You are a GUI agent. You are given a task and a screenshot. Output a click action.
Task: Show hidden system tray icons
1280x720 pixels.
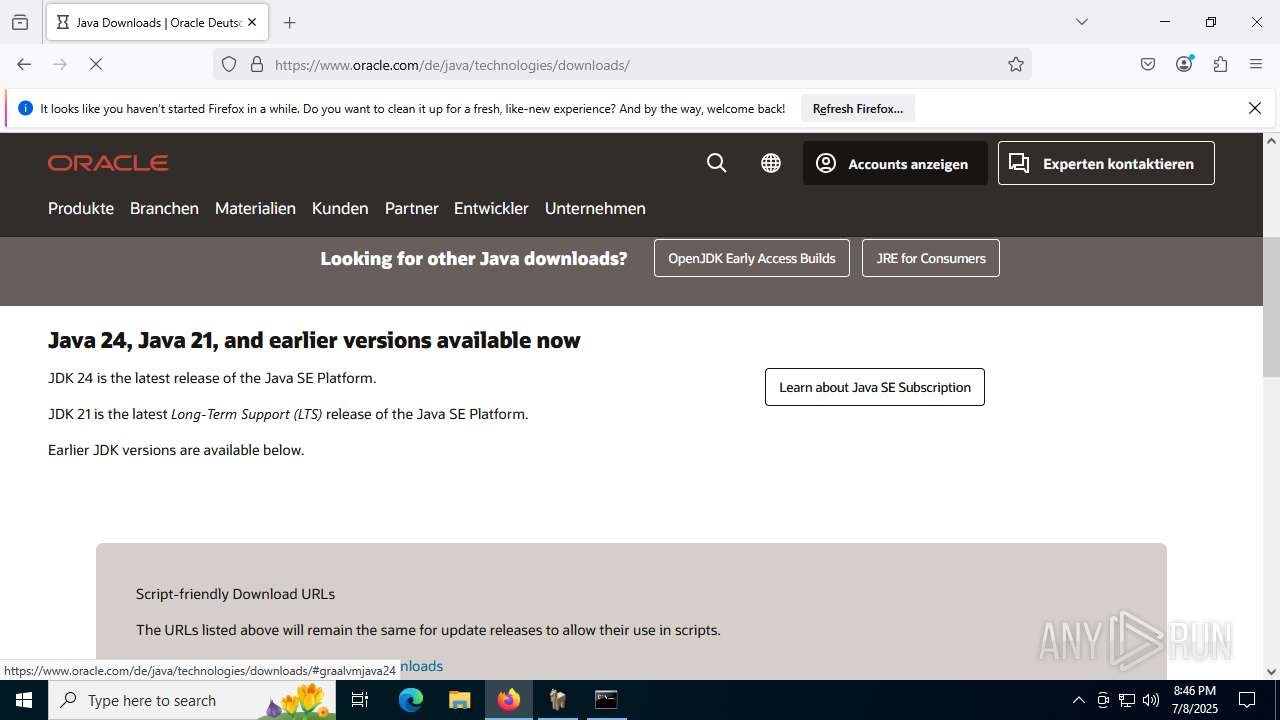point(1078,700)
